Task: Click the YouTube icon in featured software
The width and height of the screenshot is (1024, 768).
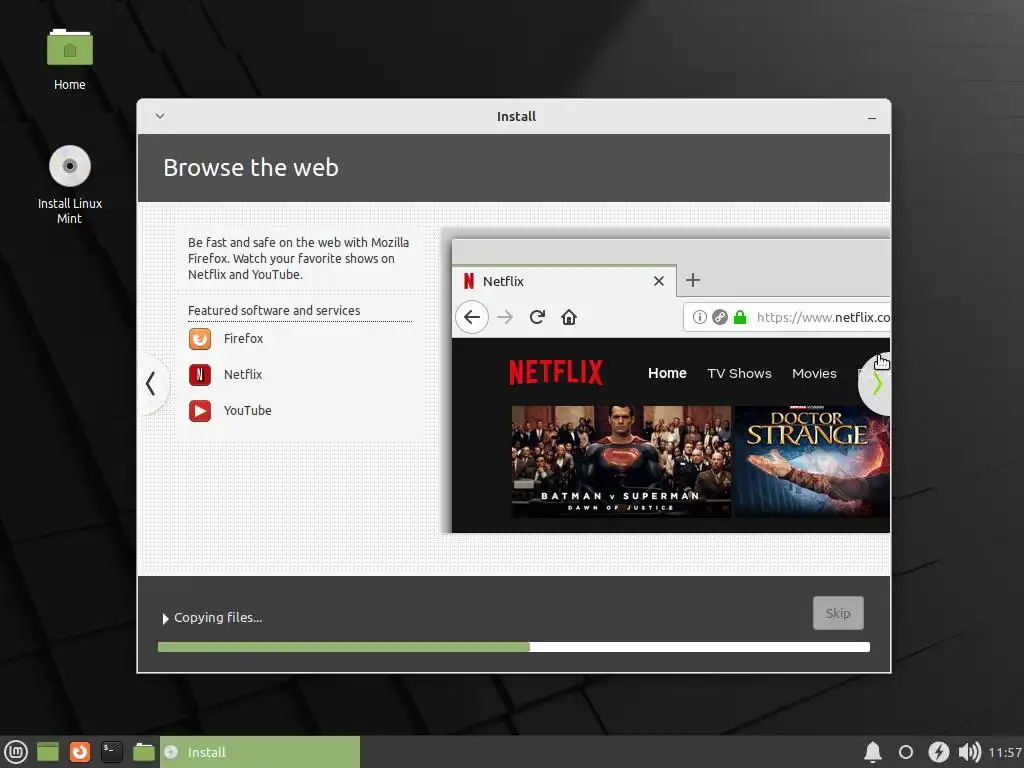Action: point(200,411)
